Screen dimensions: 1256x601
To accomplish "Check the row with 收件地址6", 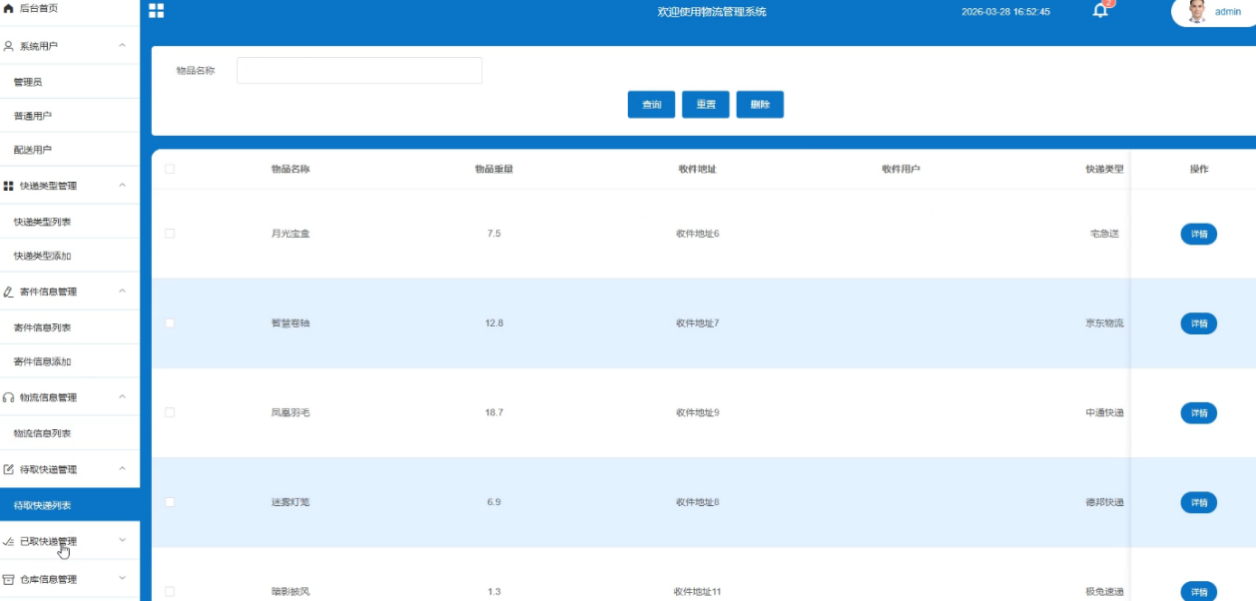I will 170,233.
